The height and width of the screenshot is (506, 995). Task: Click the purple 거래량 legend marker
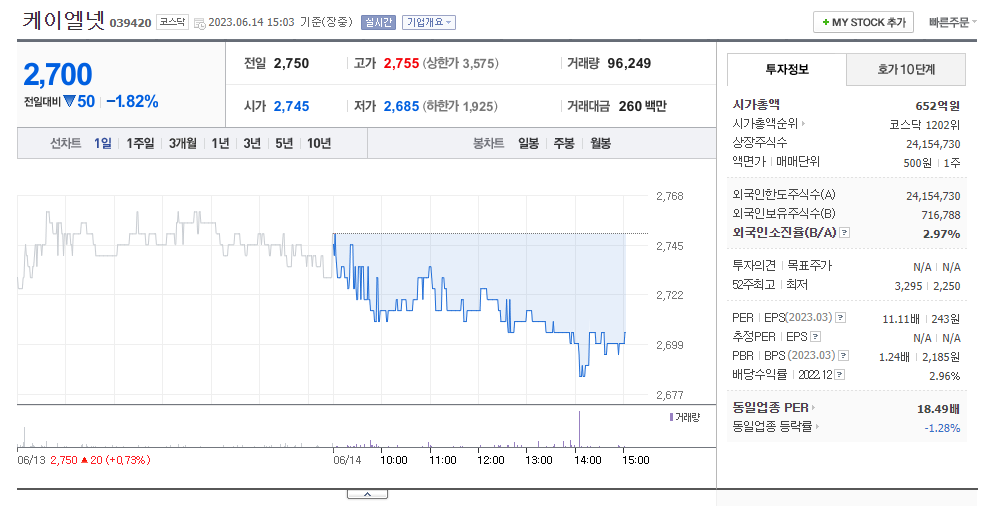coord(671,417)
